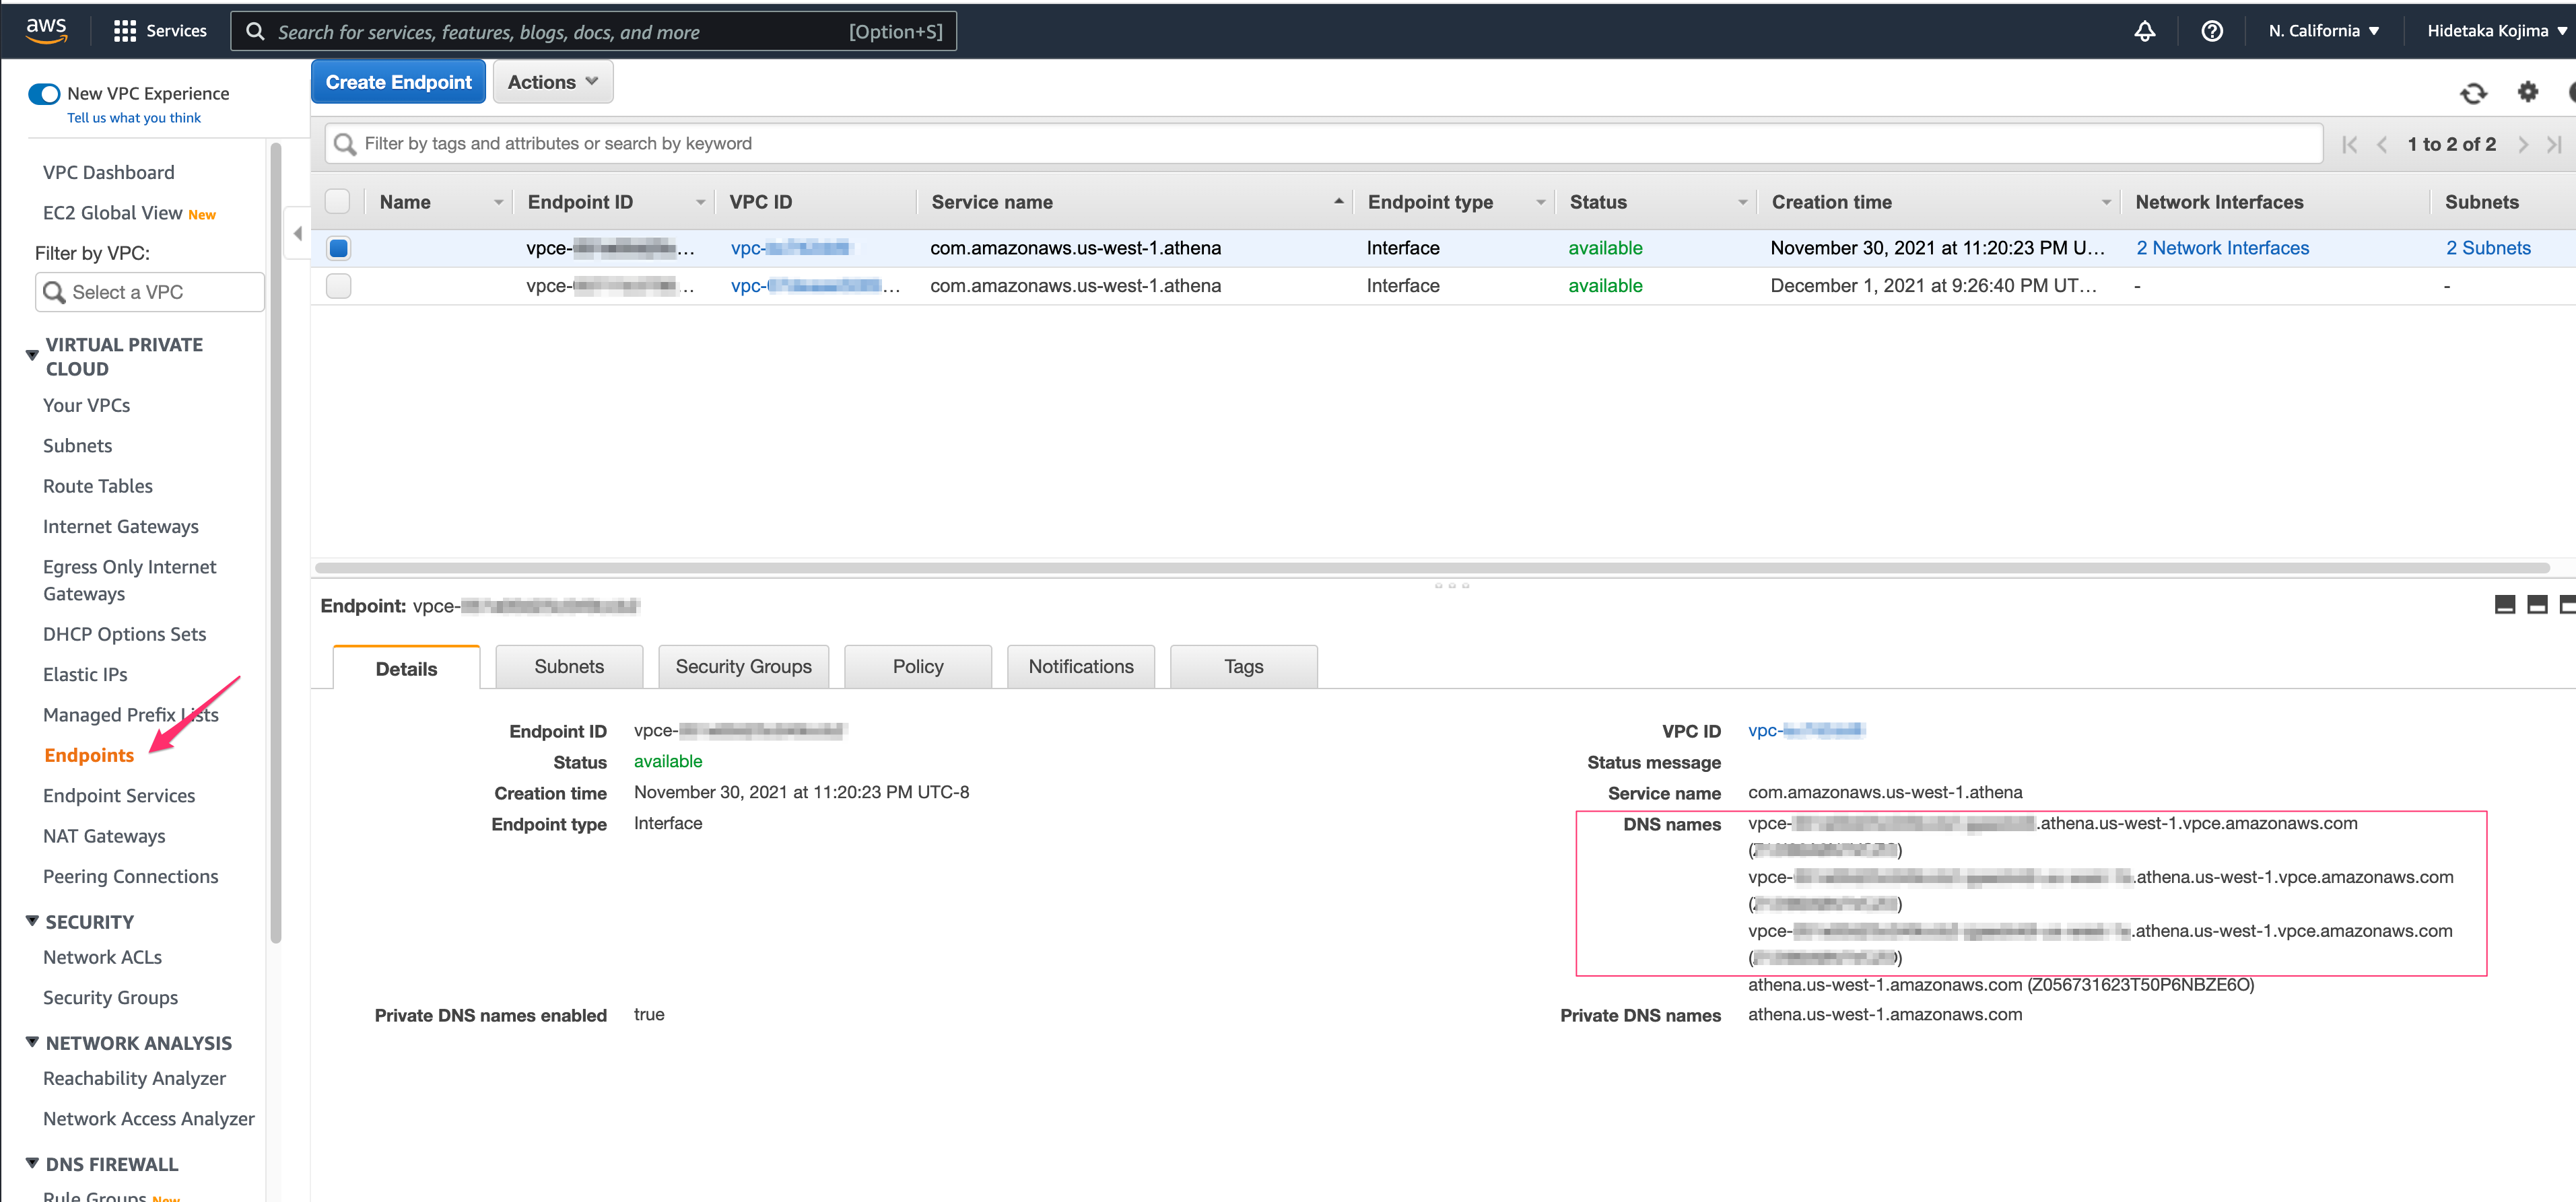Open the notifications bell
This screenshot has height=1202, width=2576.
2144,31
